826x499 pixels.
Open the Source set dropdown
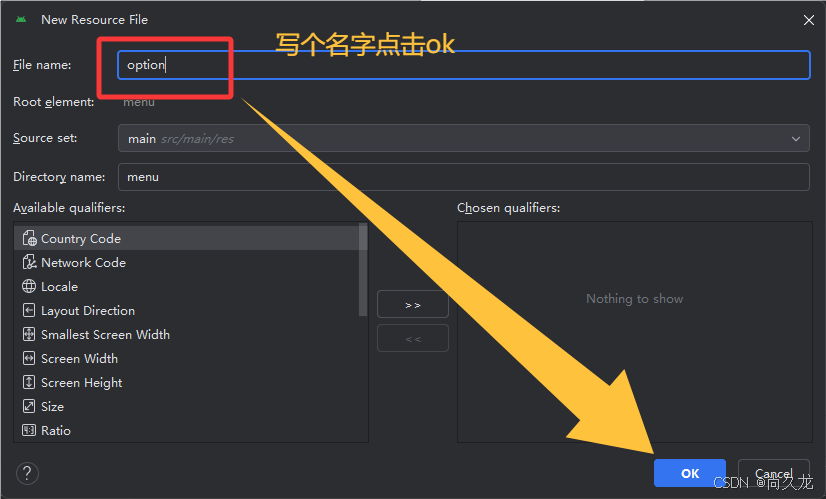point(464,138)
